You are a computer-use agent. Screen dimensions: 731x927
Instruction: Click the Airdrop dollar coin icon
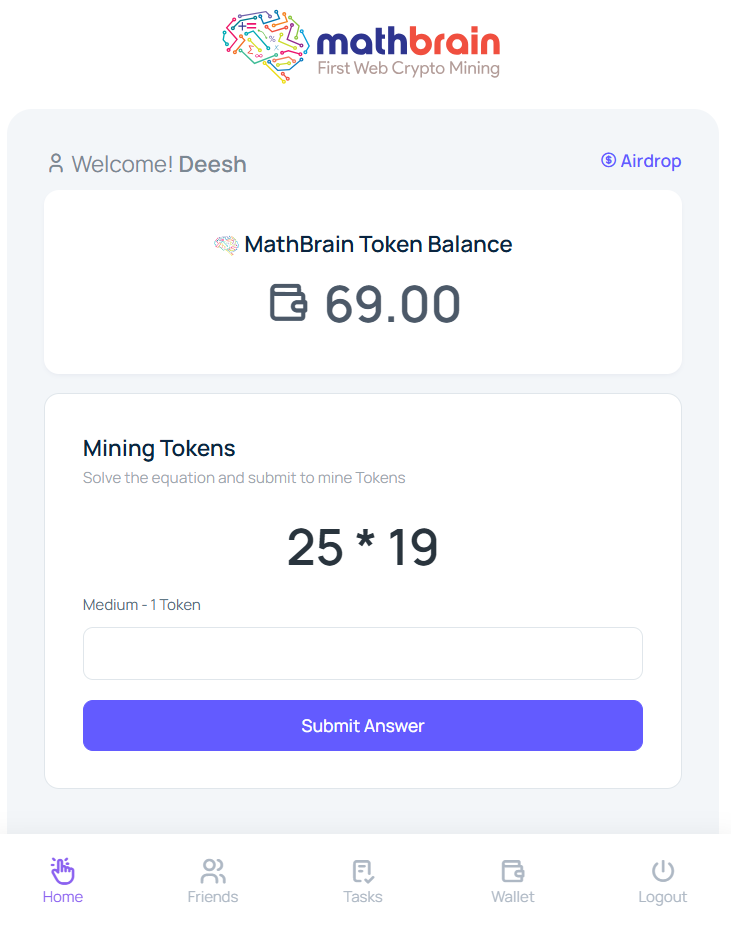606,160
